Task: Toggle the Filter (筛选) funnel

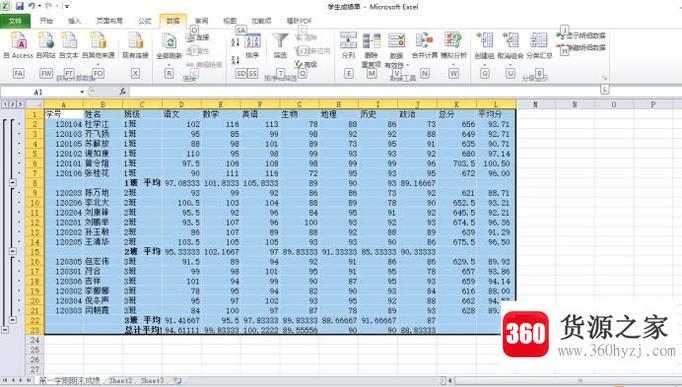Action: [x=280, y=46]
